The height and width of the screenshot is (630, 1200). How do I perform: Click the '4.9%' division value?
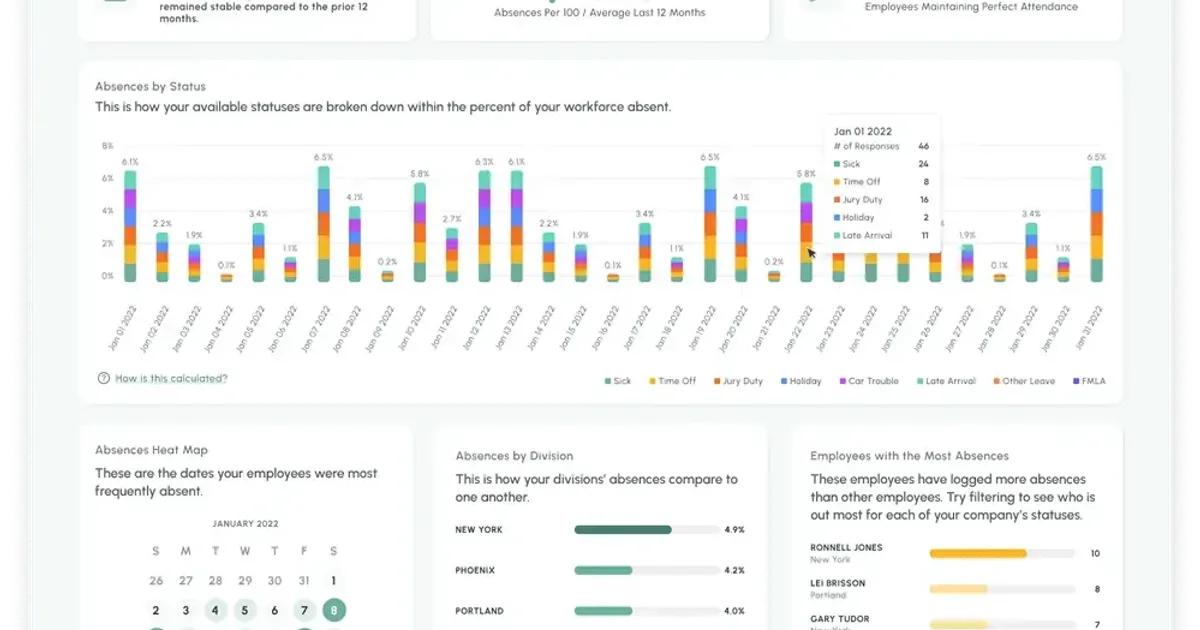tap(735, 530)
